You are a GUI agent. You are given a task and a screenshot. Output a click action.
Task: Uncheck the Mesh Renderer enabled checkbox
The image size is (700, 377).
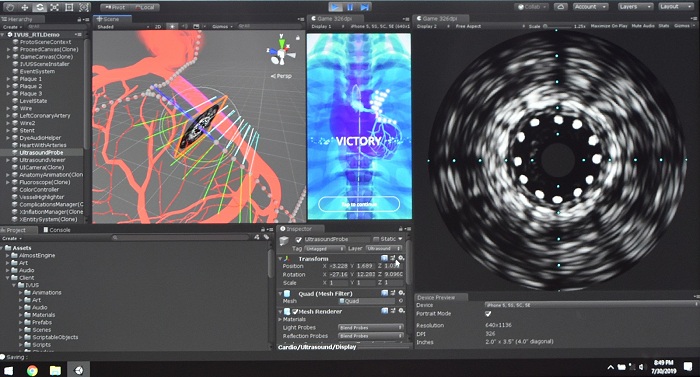tap(295, 311)
